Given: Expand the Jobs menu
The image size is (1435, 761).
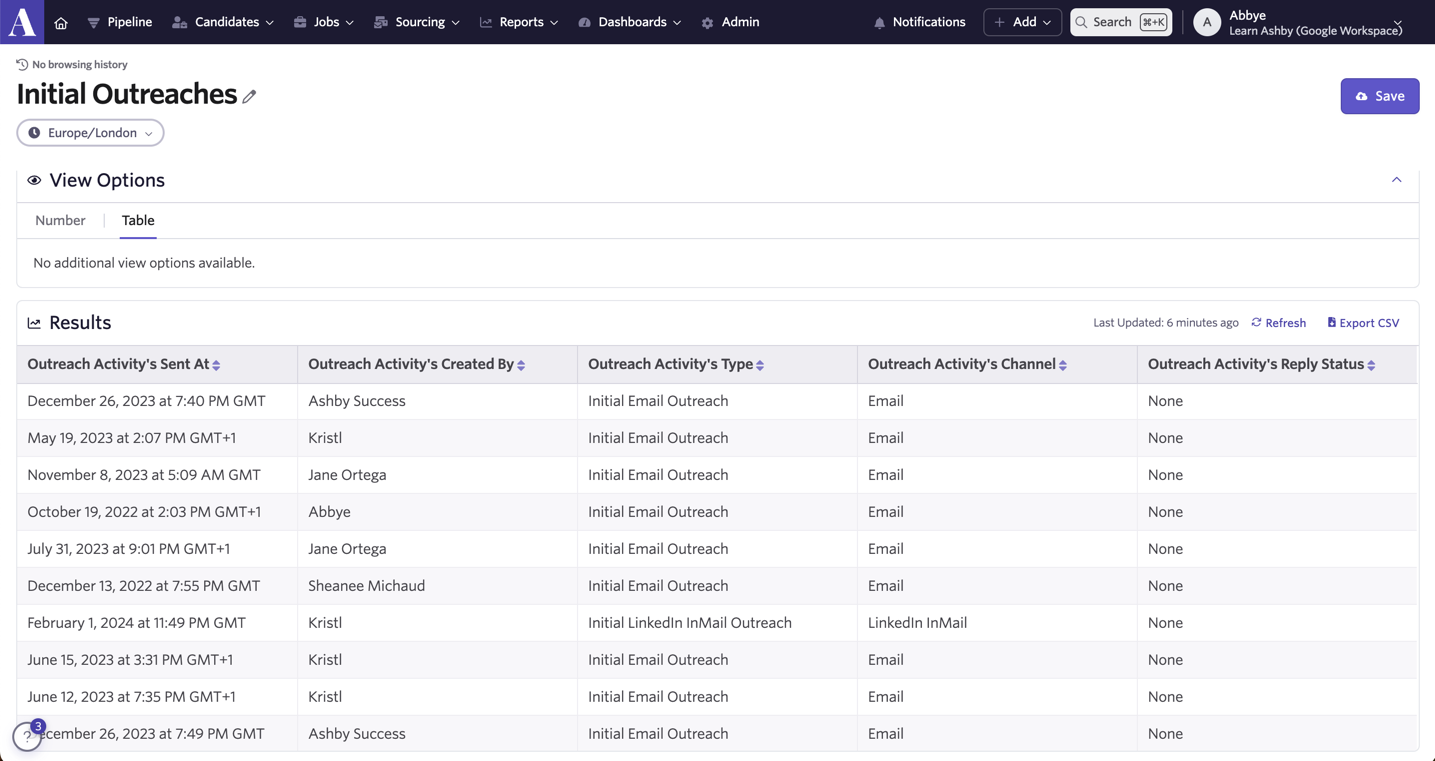Looking at the screenshot, I should pos(324,22).
